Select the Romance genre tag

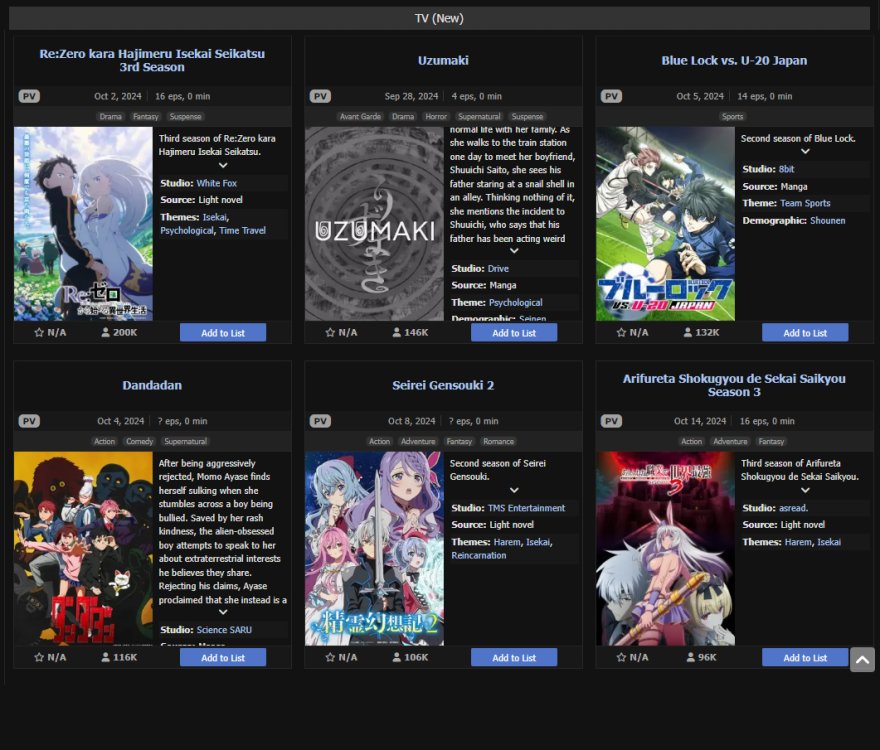[x=498, y=442]
